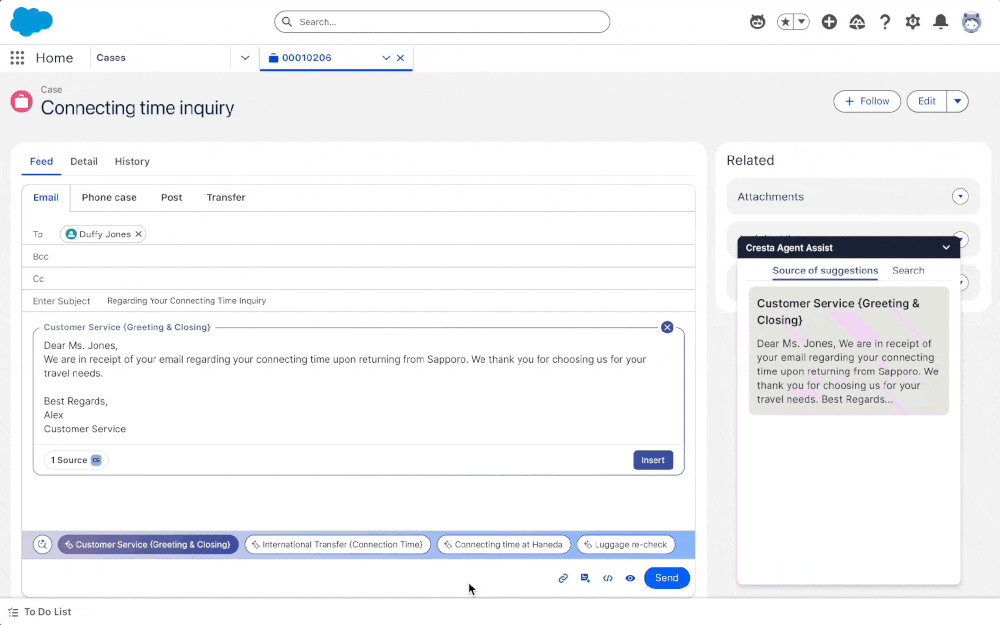Open the Notifications bell
The height and width of the screenshot is (625, 1000).
click(x=941, y=22)
